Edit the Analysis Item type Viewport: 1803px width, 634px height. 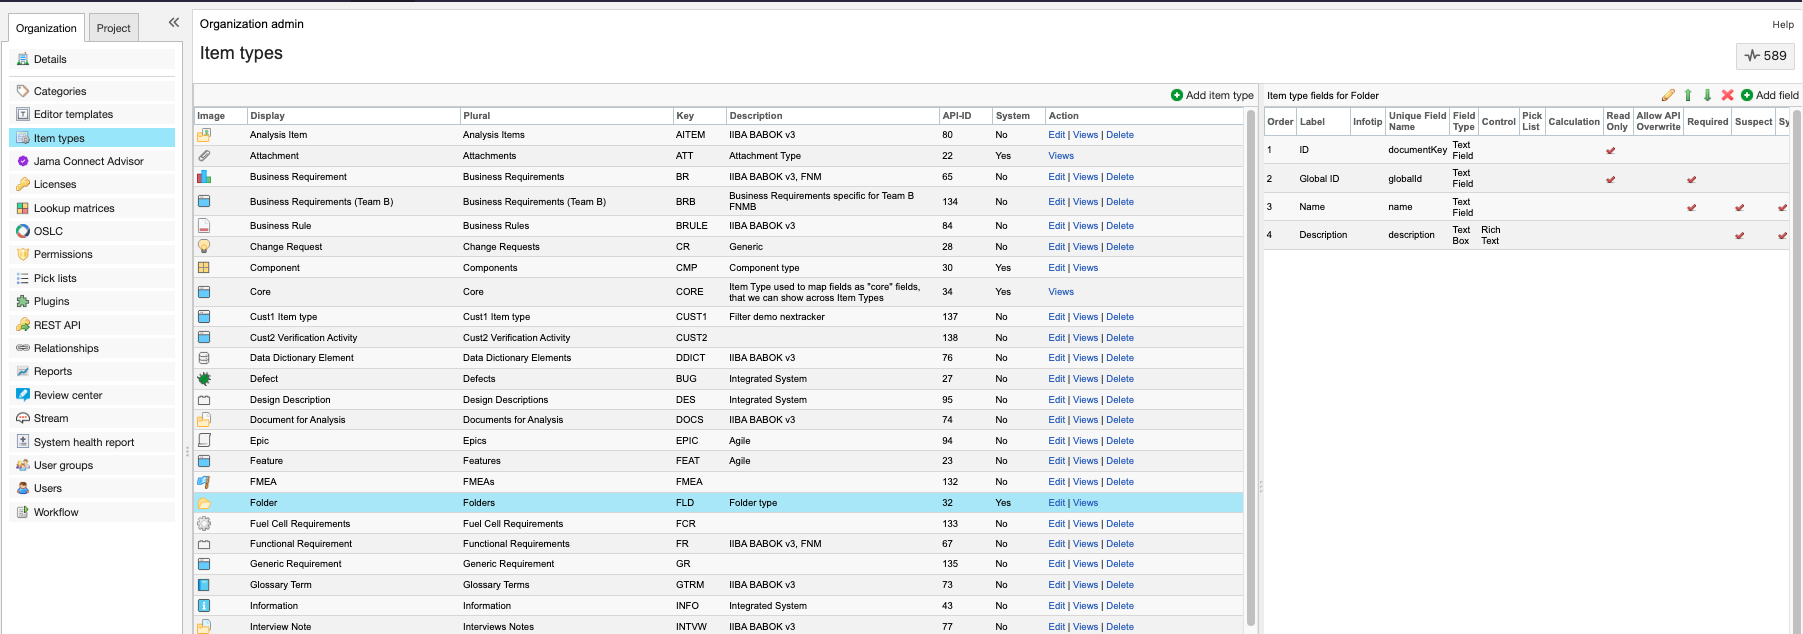[x=1056, y=135]
